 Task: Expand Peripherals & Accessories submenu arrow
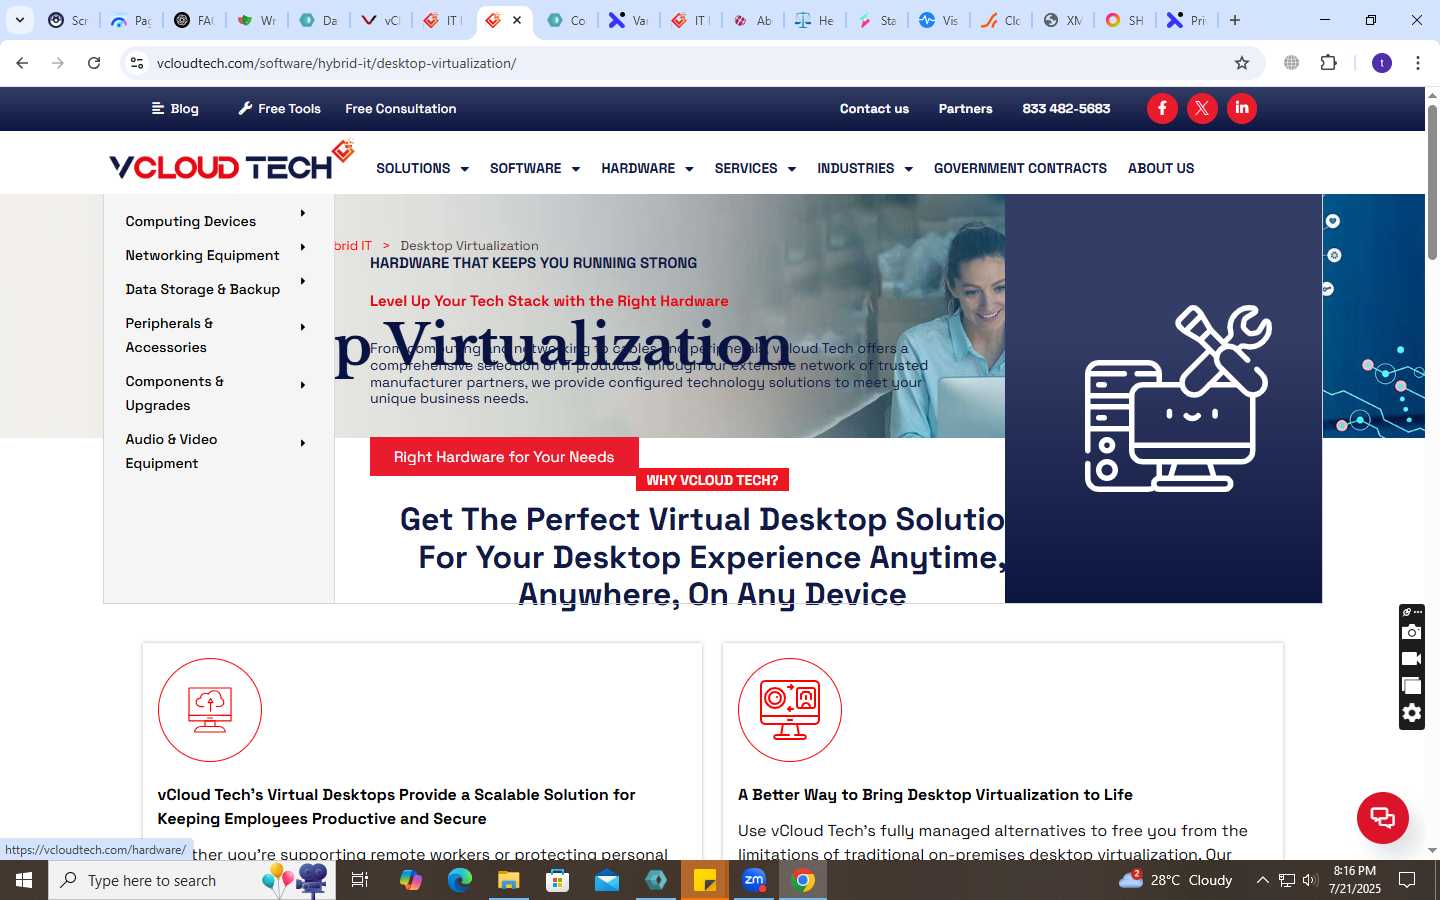point(303,327)
